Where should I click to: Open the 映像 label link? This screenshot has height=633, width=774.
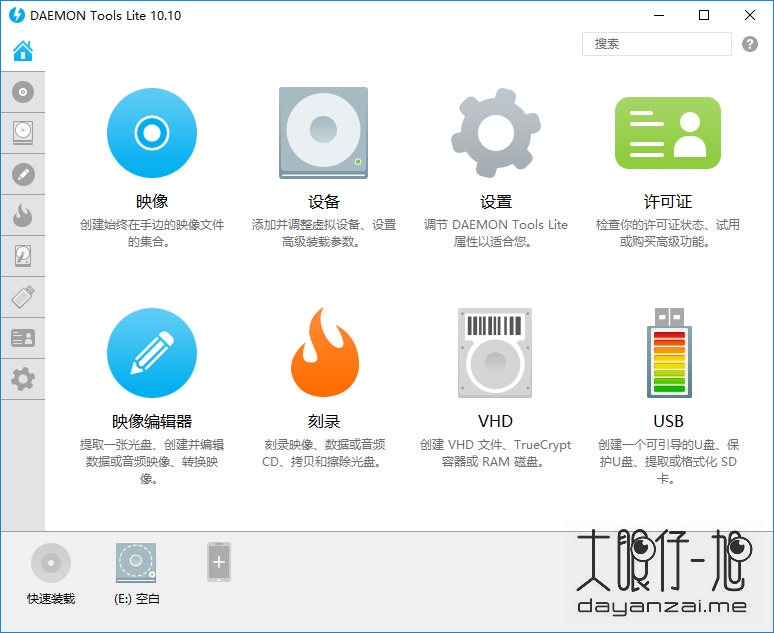click(152, 201)
